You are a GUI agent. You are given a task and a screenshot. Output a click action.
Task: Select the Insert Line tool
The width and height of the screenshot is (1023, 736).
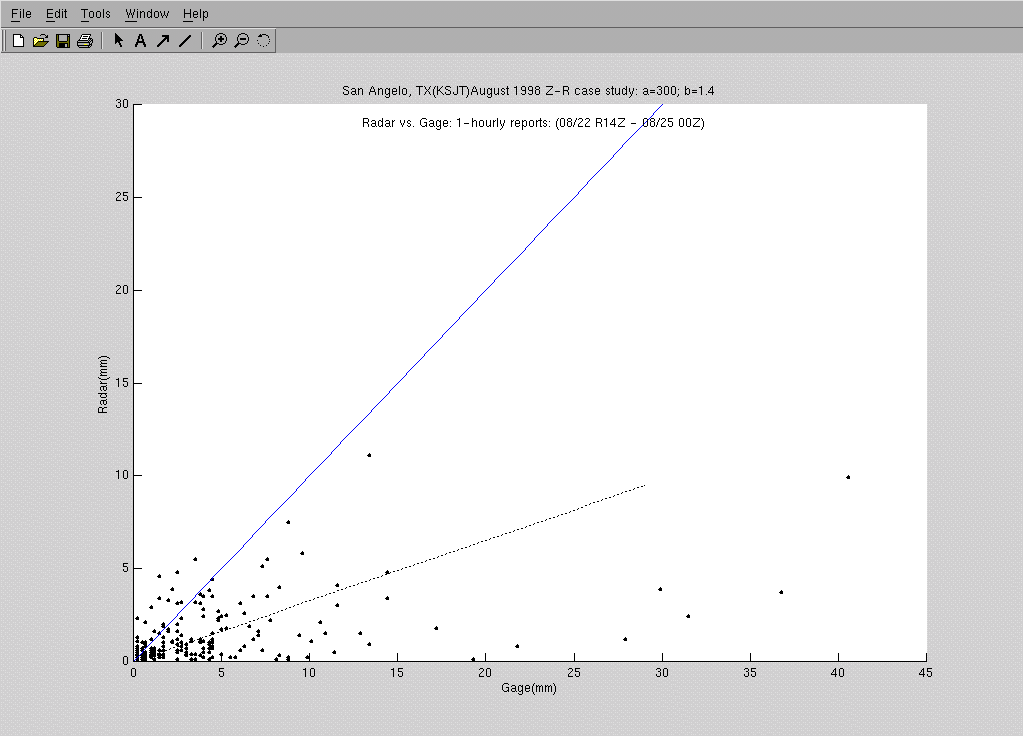[x=185, y=40]
